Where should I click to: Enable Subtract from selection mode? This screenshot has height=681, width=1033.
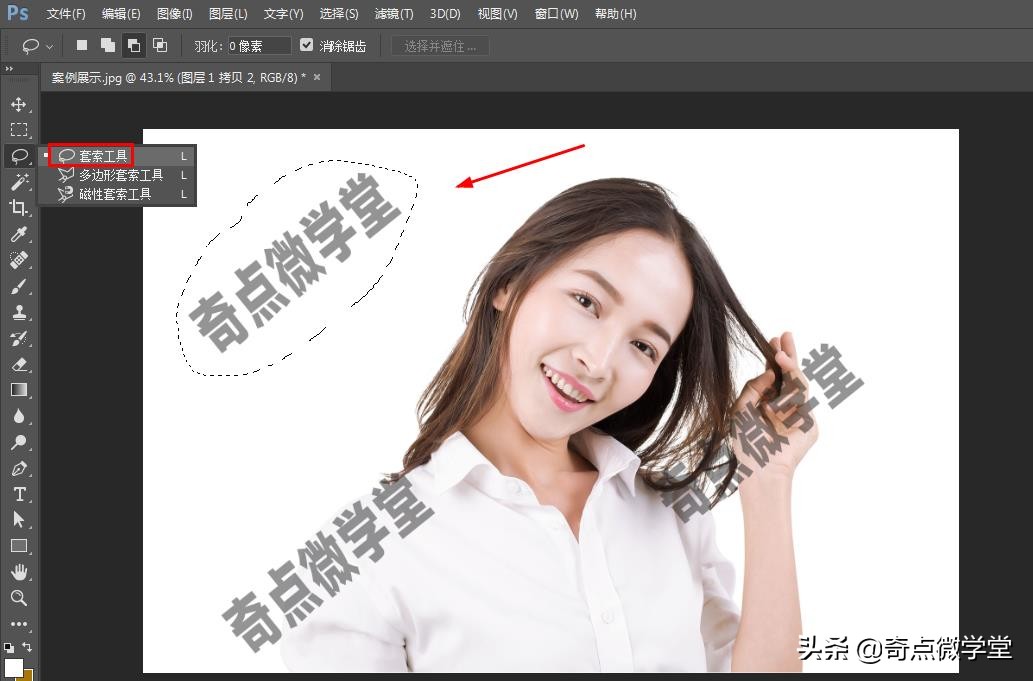(135, 44)
